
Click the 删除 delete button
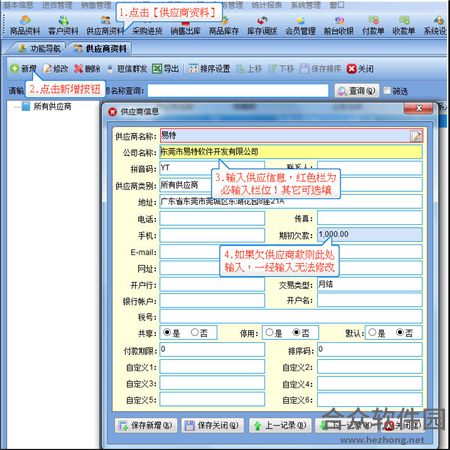click(87, 69)
